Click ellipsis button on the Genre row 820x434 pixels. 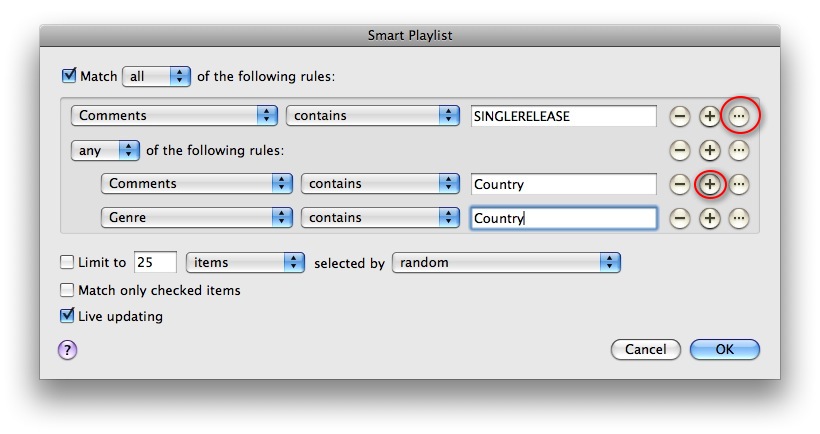pos(739,218)
